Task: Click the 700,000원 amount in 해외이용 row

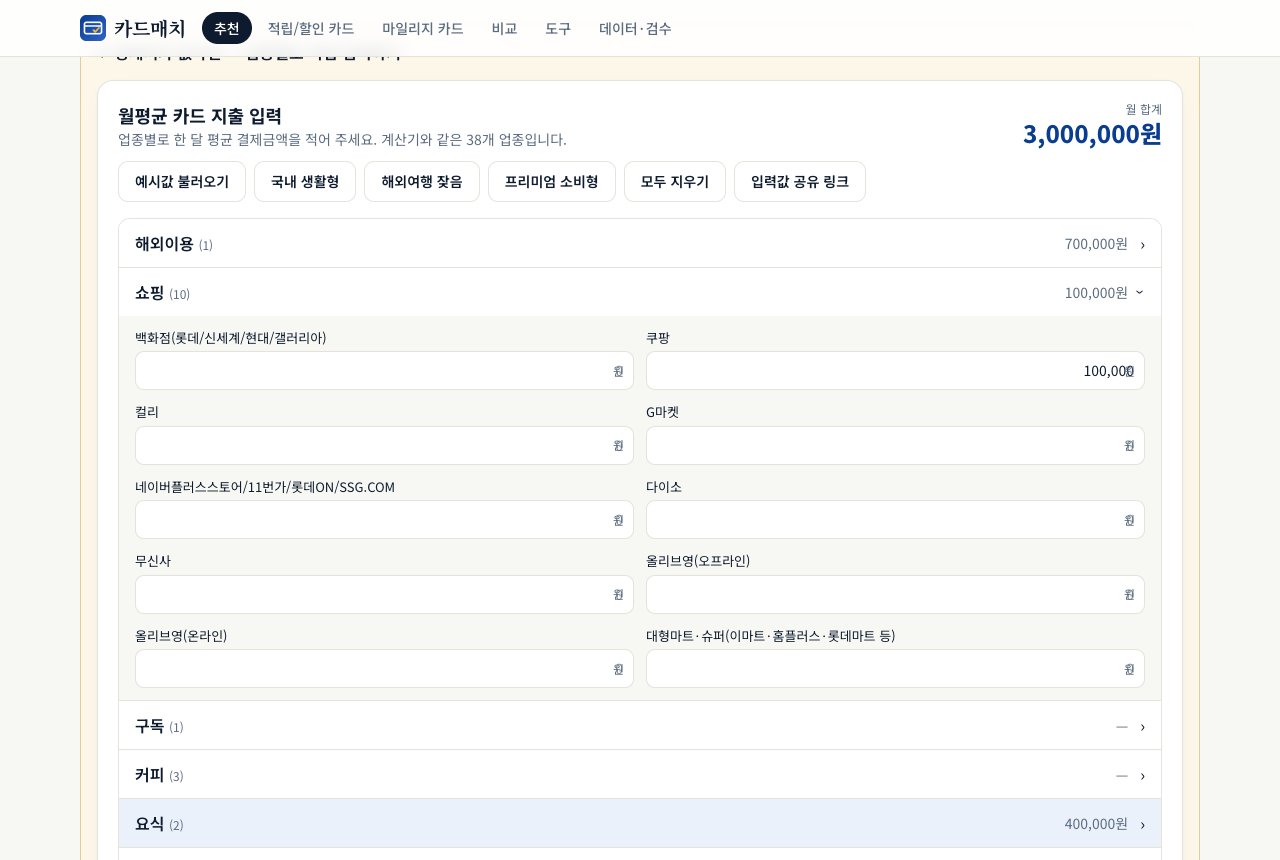Action: click(1096, 244)
